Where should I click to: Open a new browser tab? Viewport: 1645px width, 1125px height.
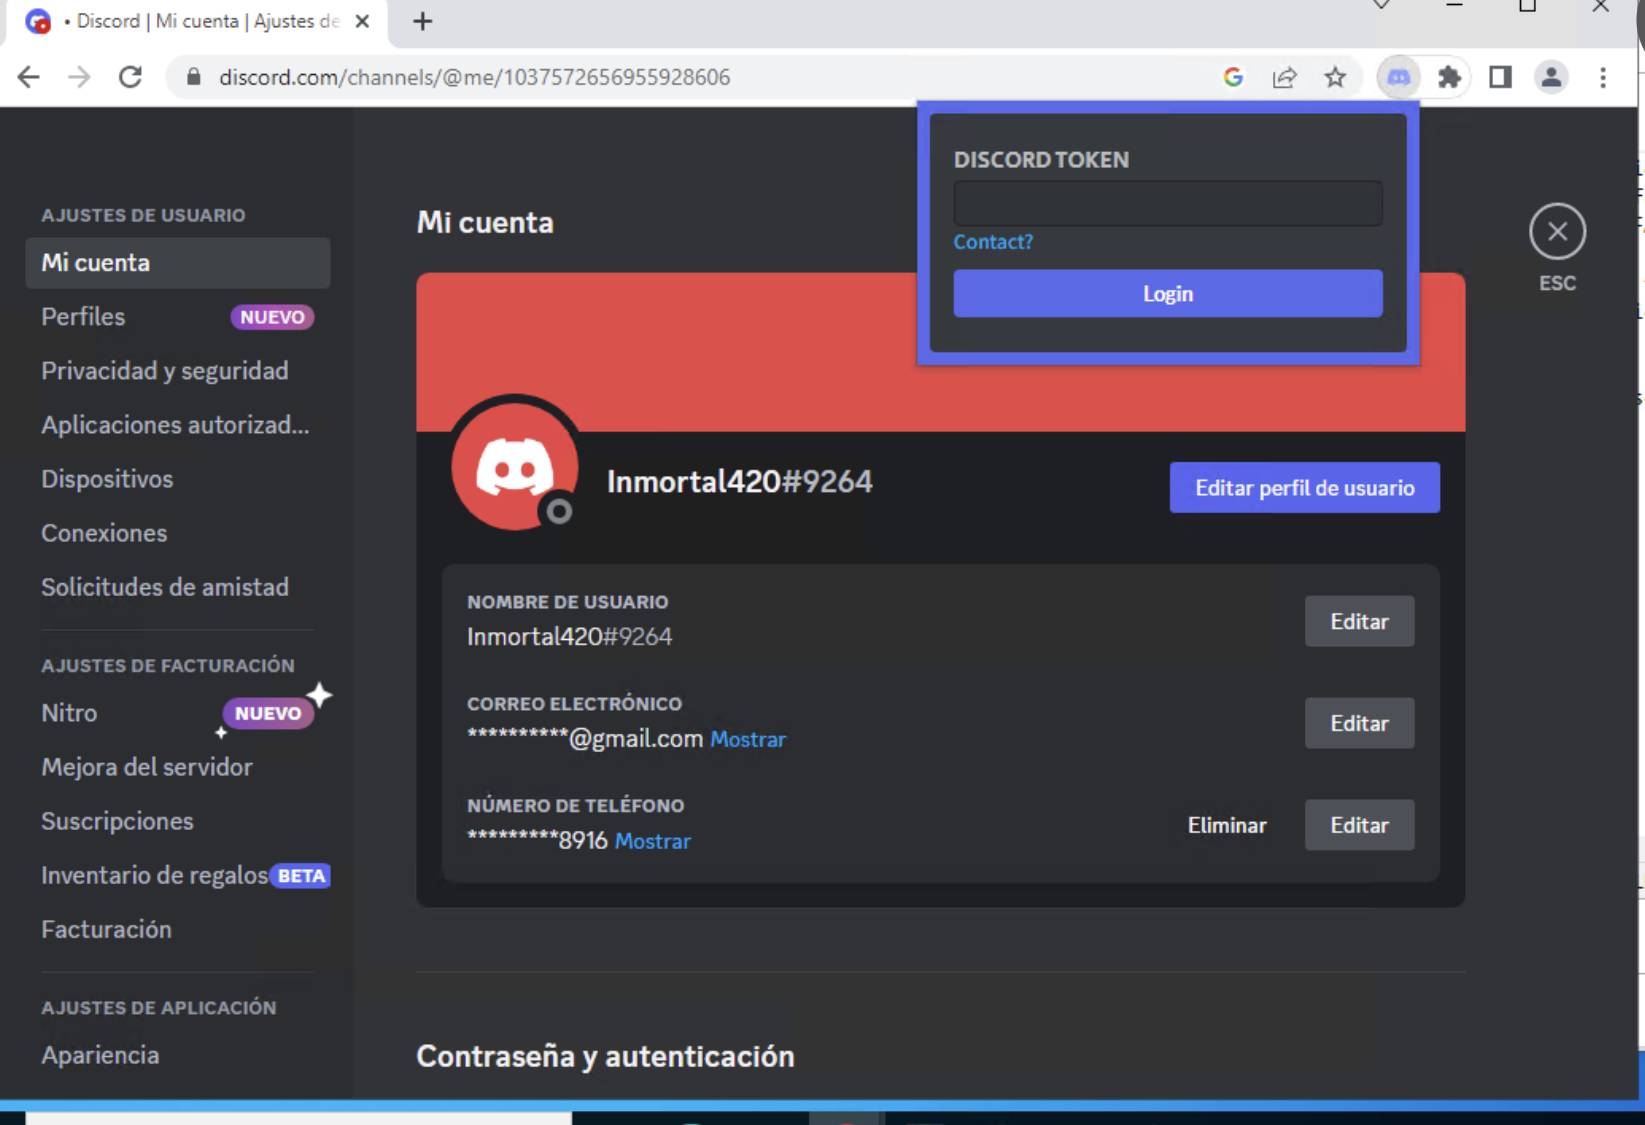click(x=423, y=21)
